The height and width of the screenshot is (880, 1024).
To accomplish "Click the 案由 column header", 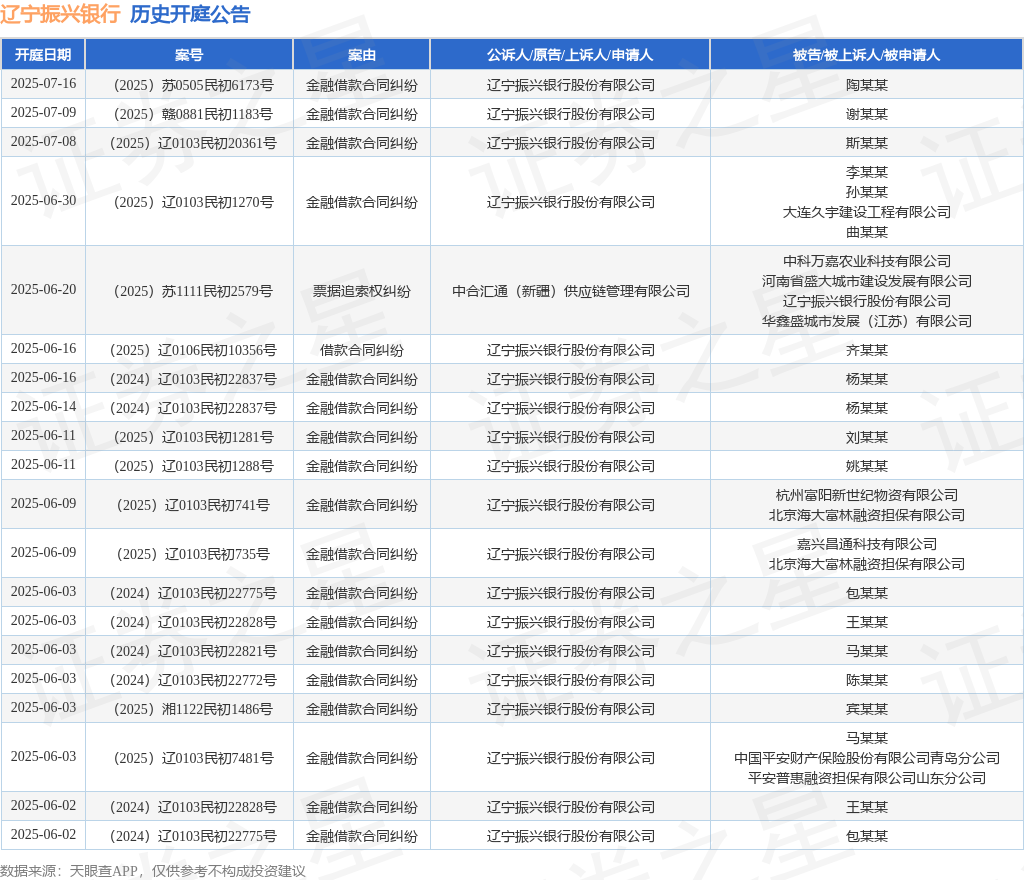I will click(362, 55).
